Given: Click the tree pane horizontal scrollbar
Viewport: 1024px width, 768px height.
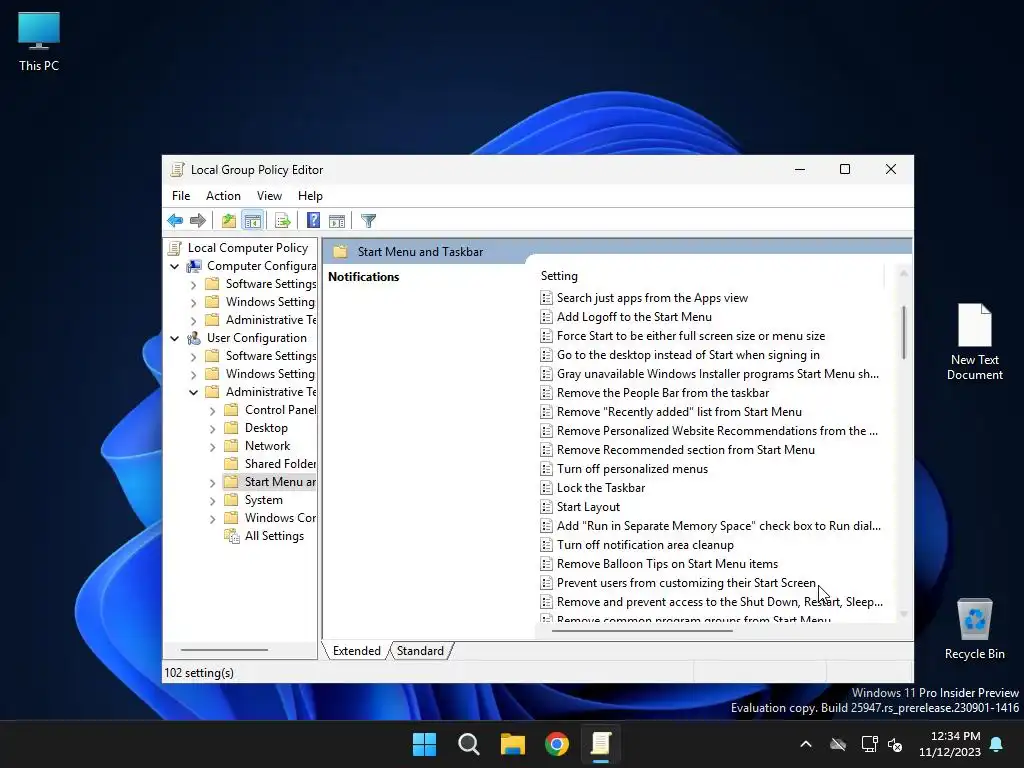Looking at the screenshot, I should click(x=224, y=650).
